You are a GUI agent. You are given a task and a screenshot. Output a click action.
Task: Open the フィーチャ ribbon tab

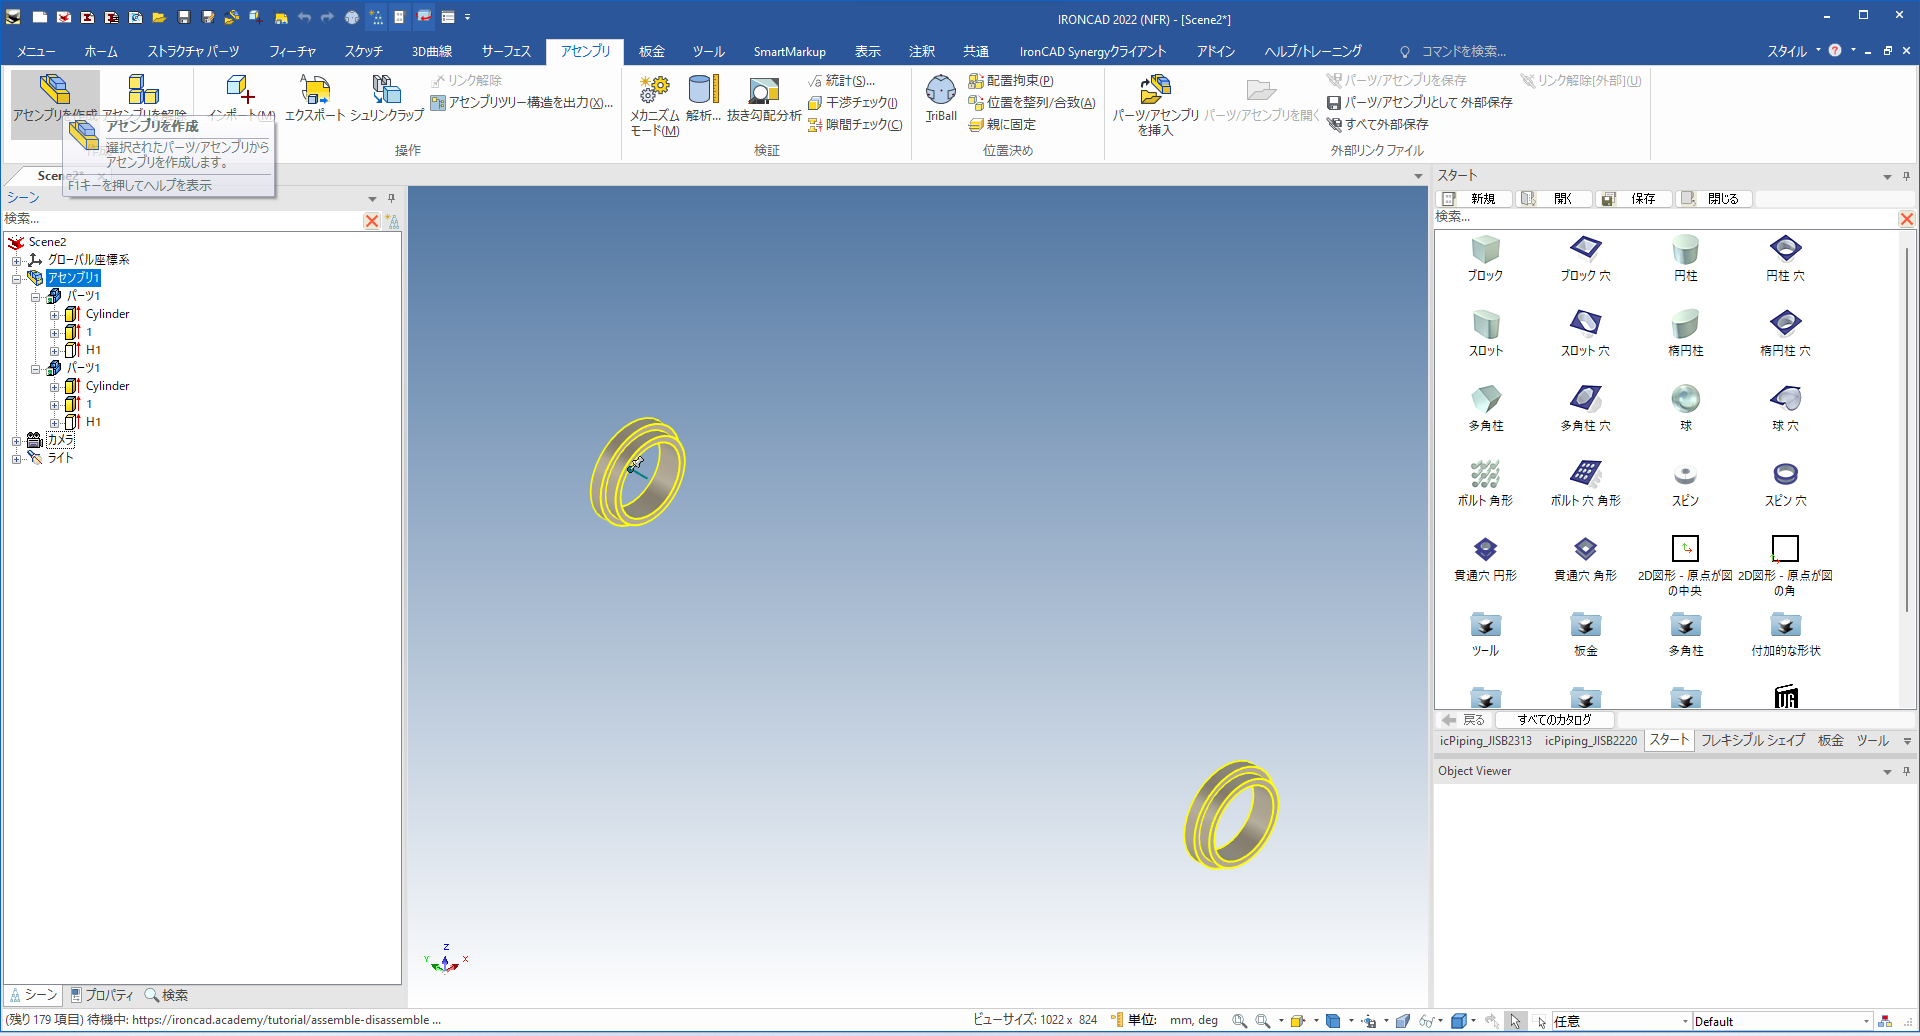point(292,51)
